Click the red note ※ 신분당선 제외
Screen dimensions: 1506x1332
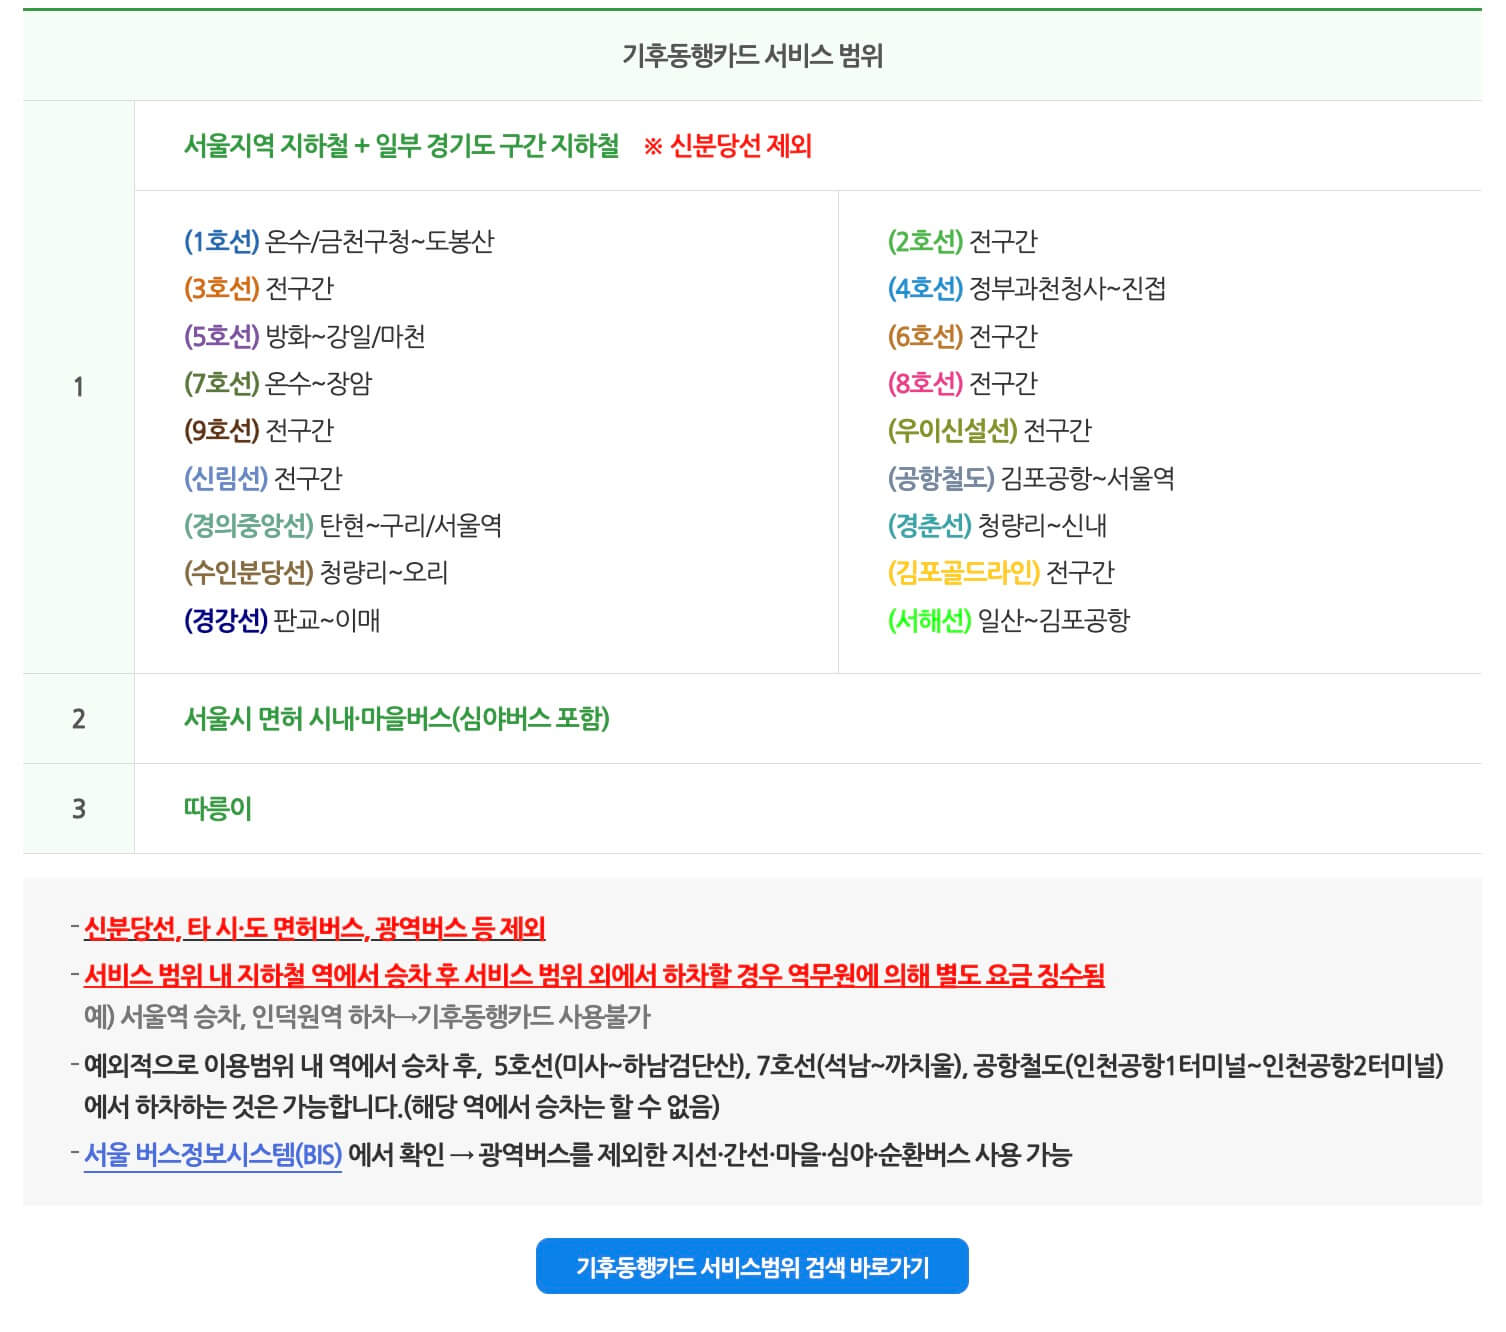point(727,146)
